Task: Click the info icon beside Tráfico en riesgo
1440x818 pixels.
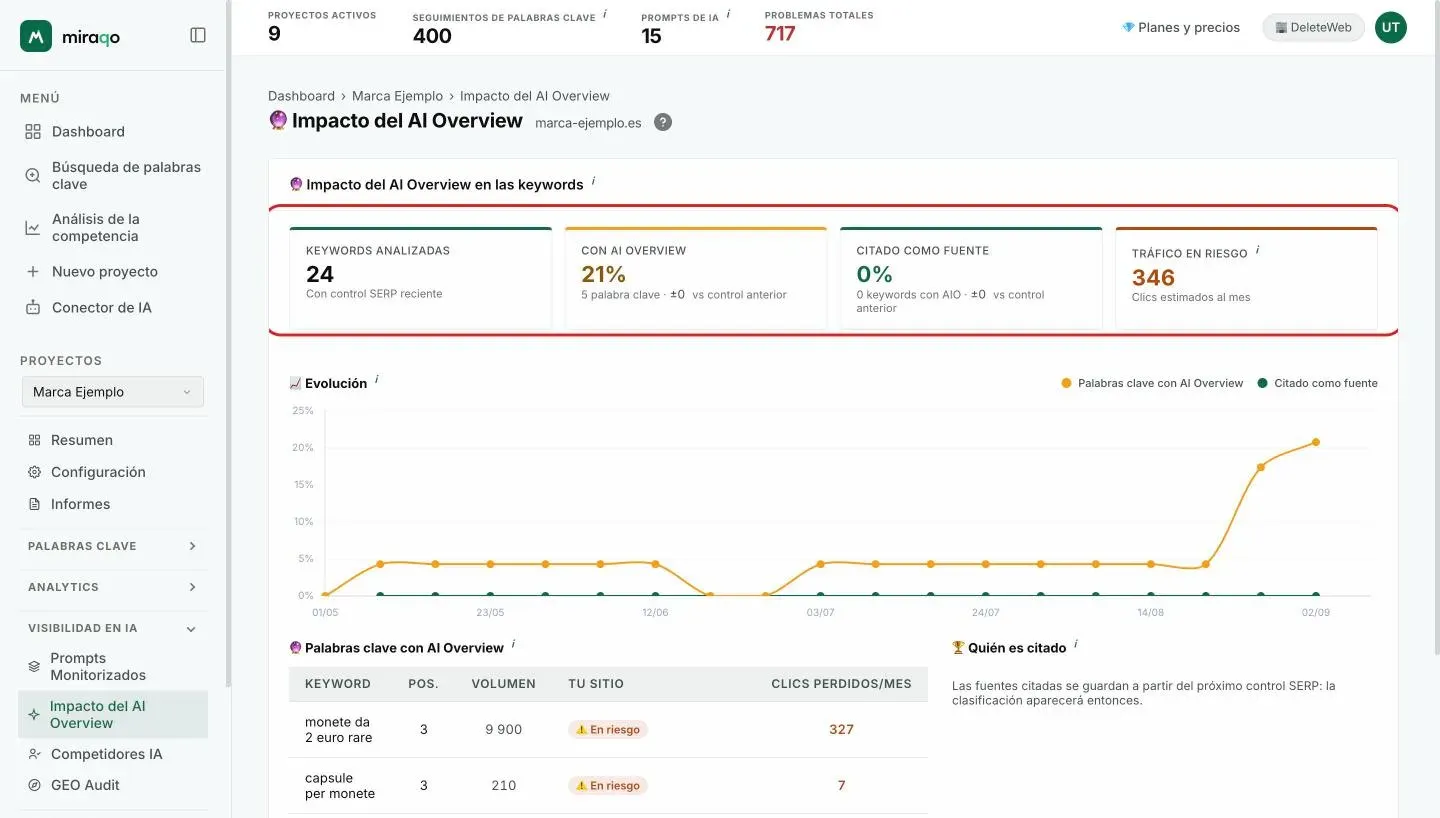Action: click(x=1257, y=250)
